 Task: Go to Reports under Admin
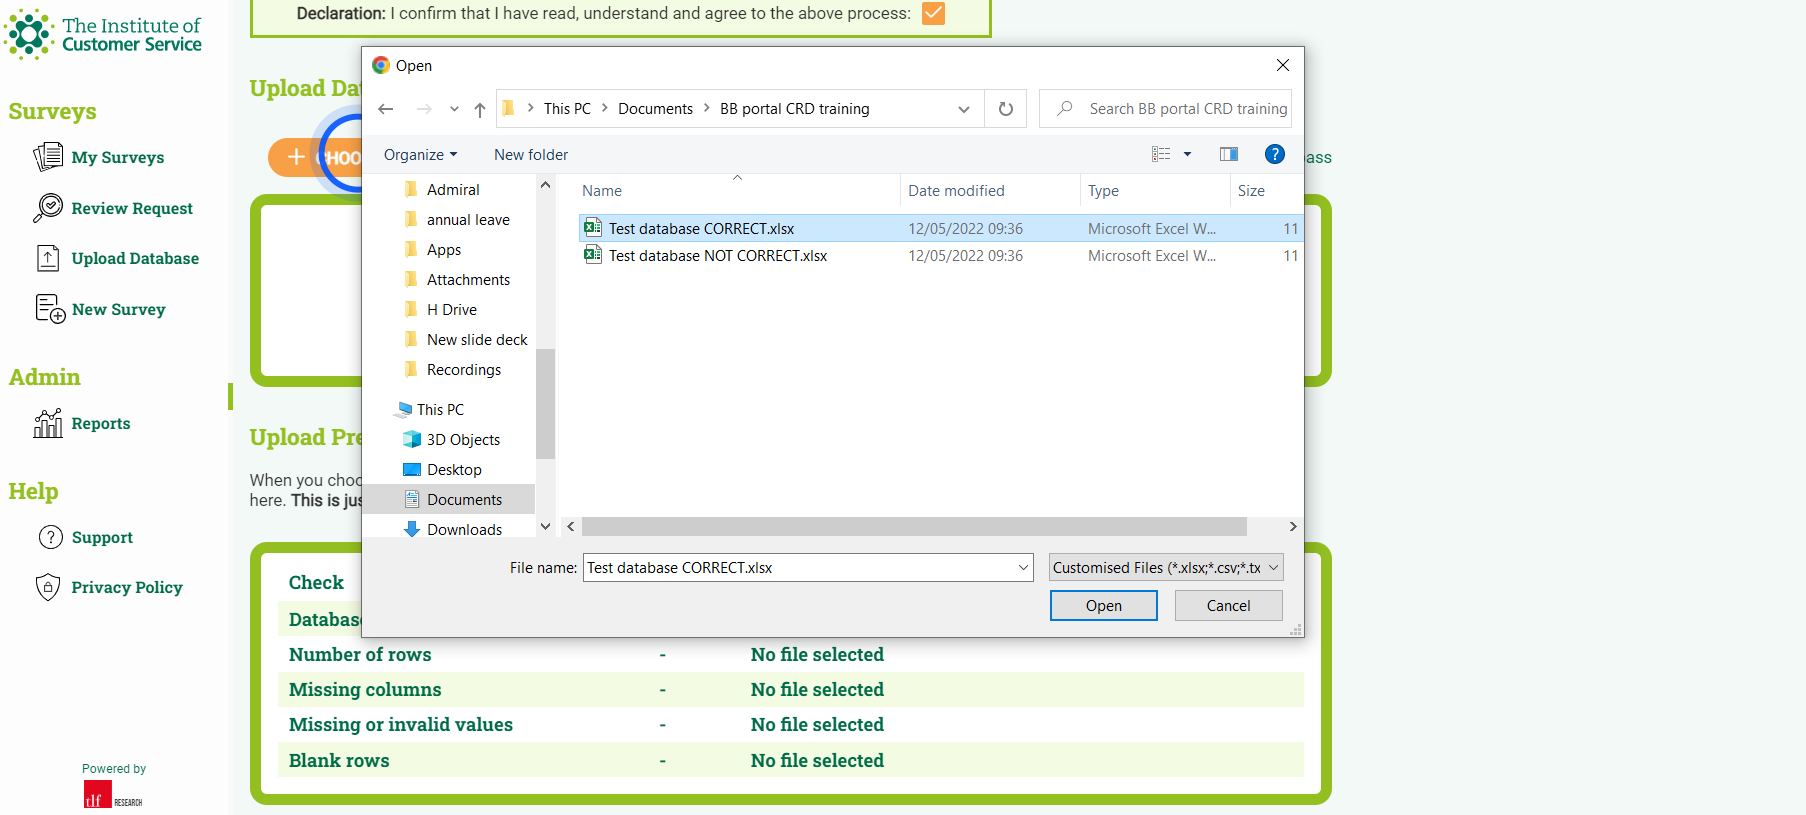coord(100,423)
